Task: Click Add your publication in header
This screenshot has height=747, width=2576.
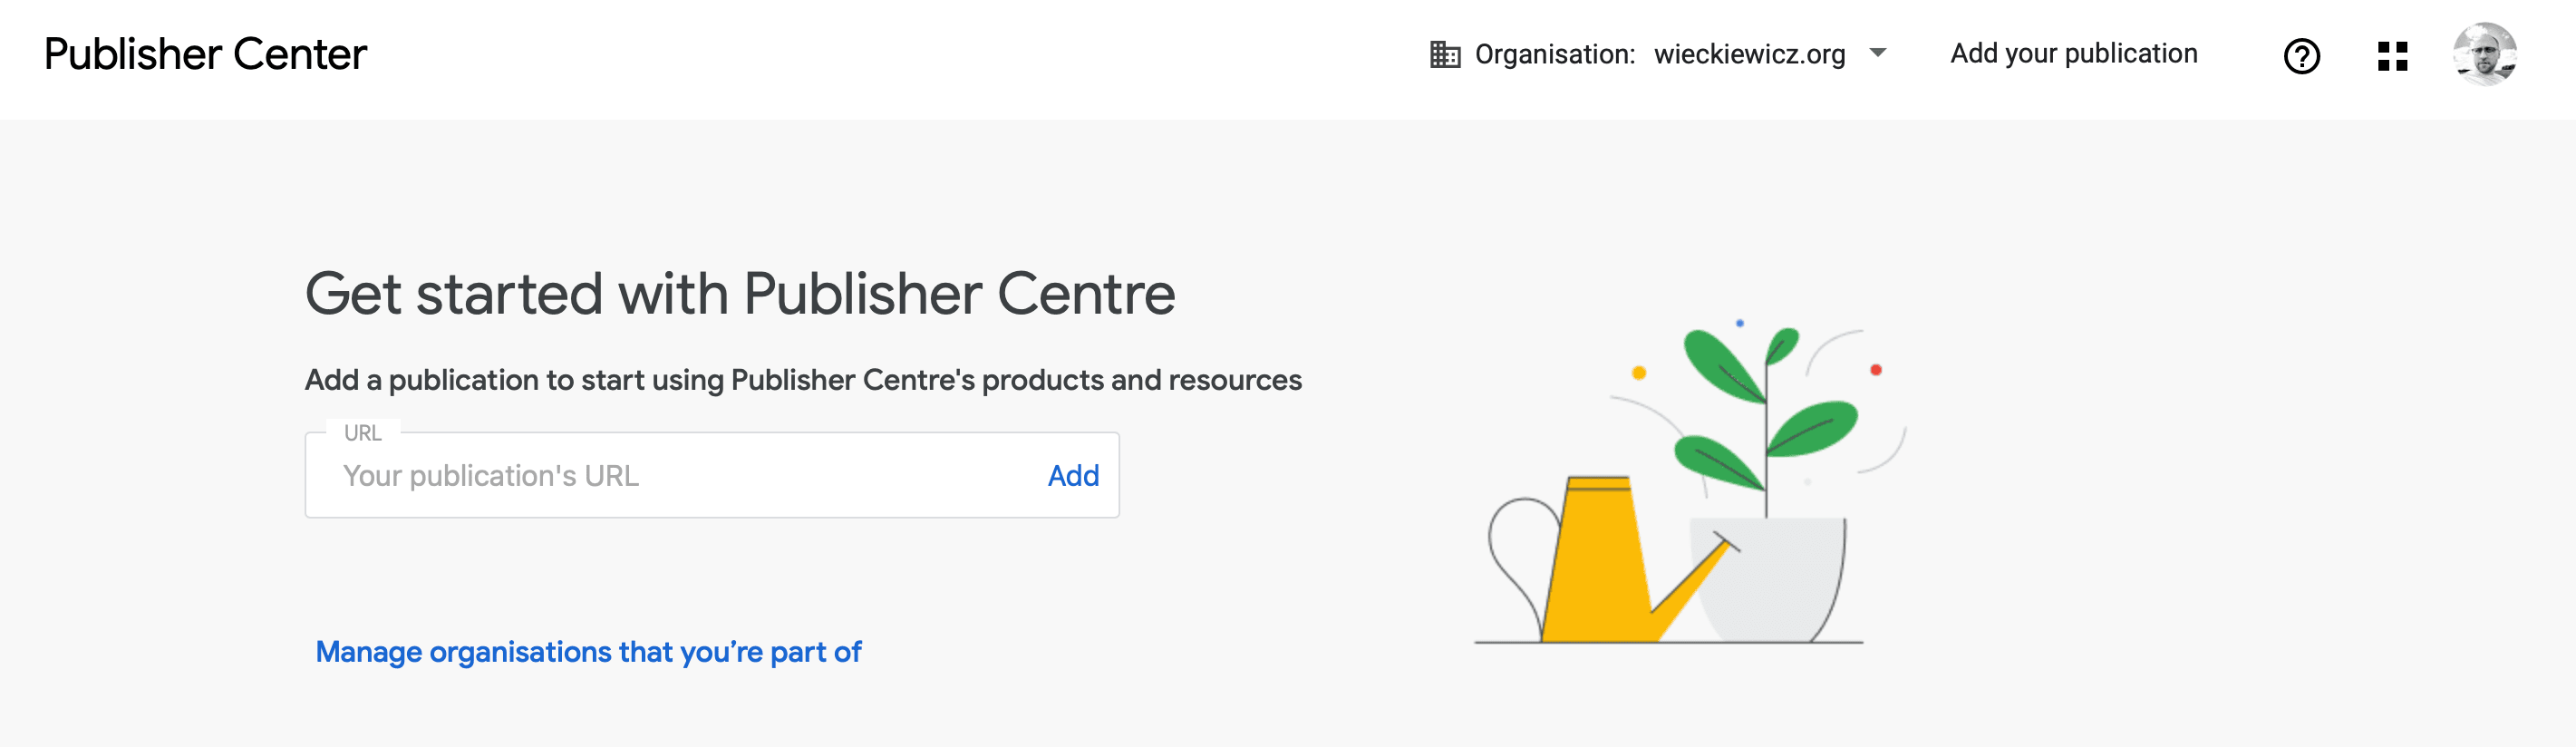Action: [2073, 54]
